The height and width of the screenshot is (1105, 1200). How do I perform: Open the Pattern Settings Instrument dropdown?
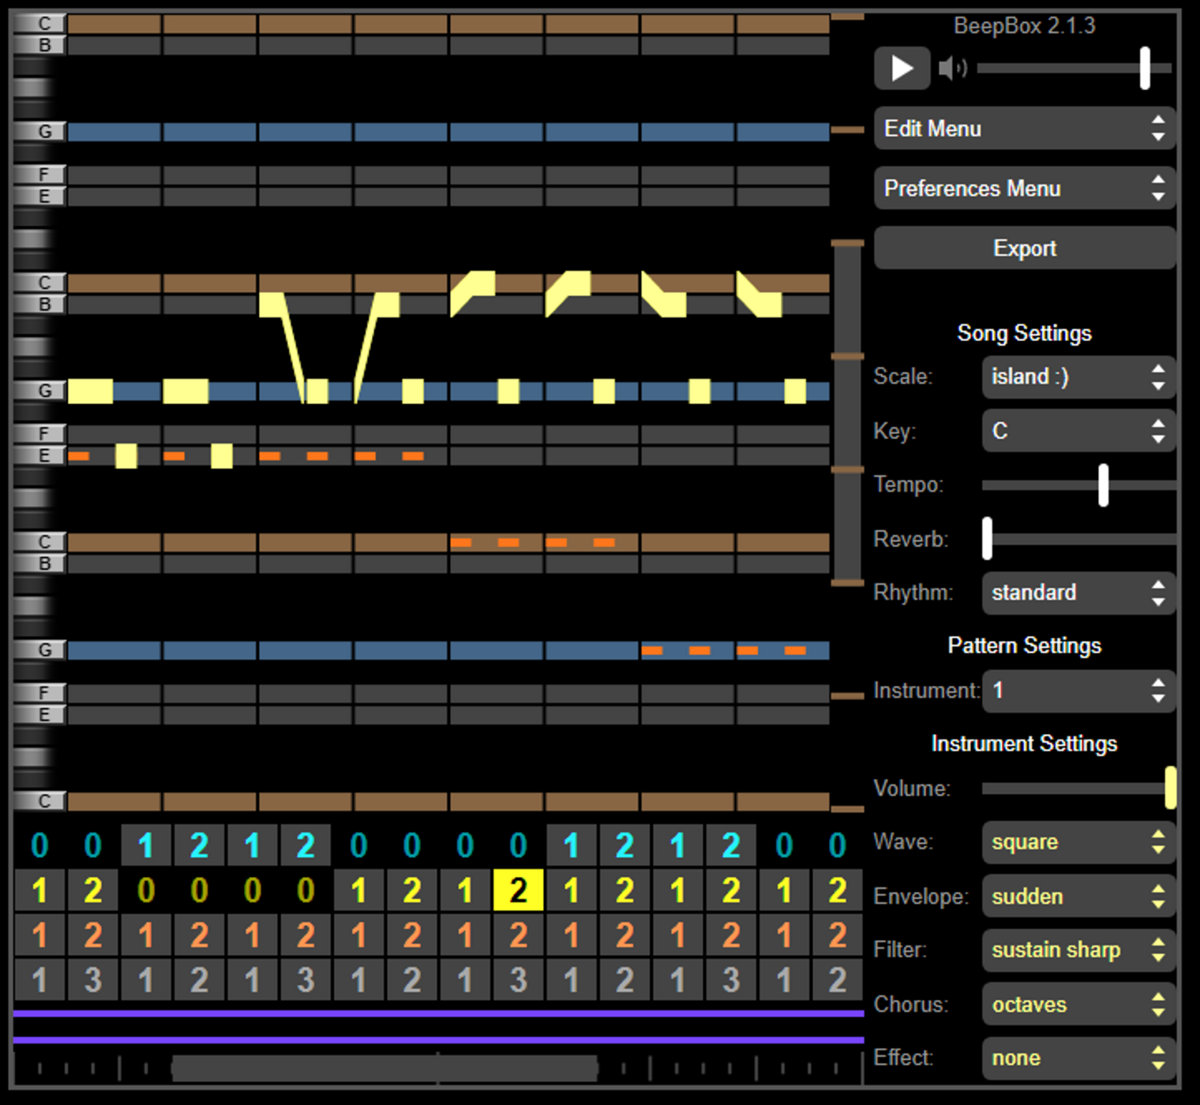1077,691
